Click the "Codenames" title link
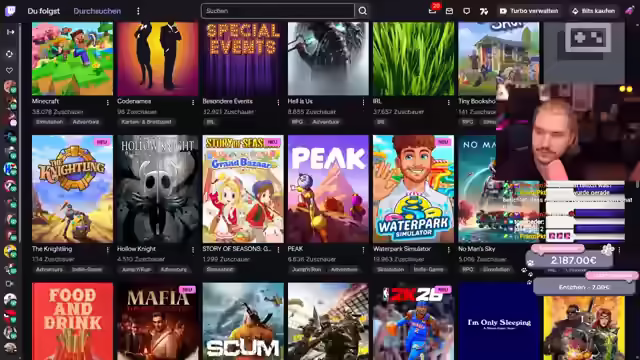This screenshot has width=640, height=360. (x=134, y=101)
